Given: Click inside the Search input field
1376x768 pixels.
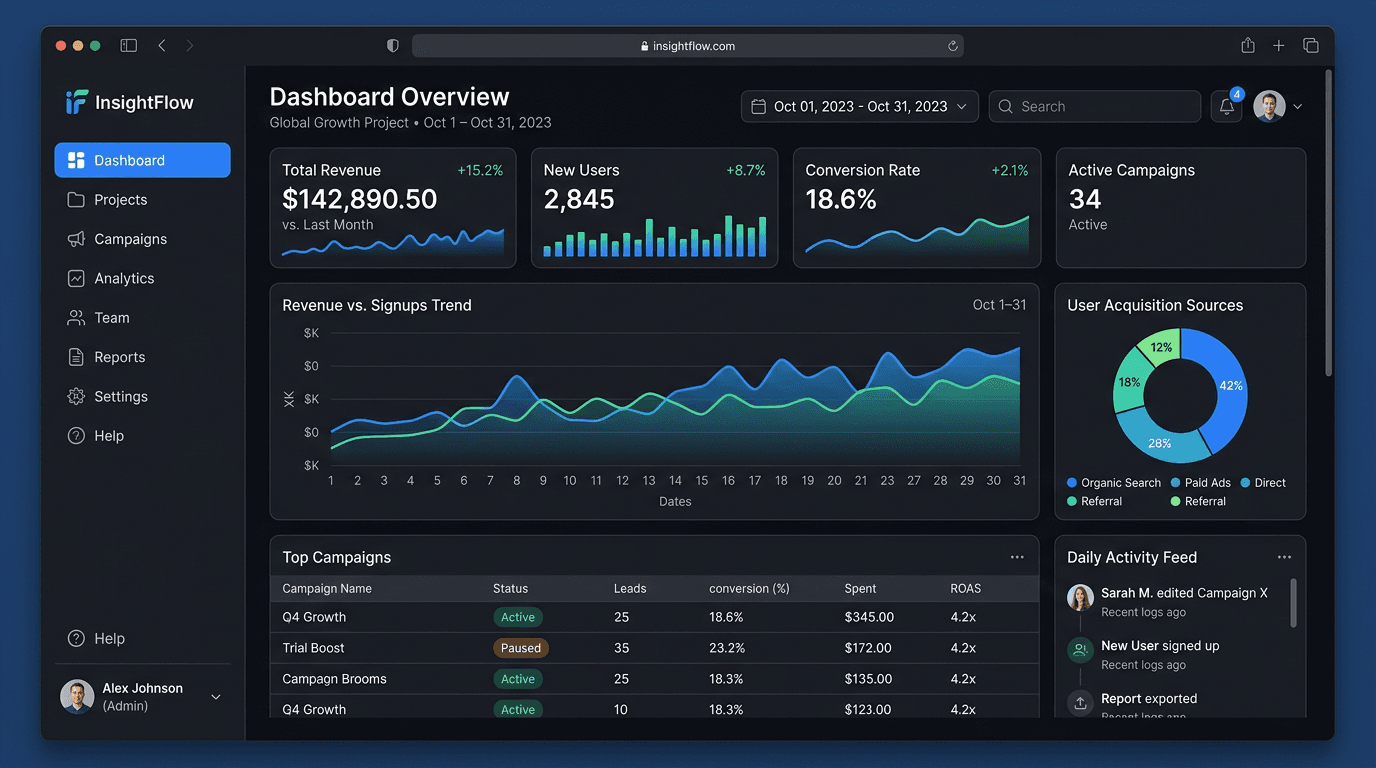Looking at the screenshot, I should (x=1094, y=106).
